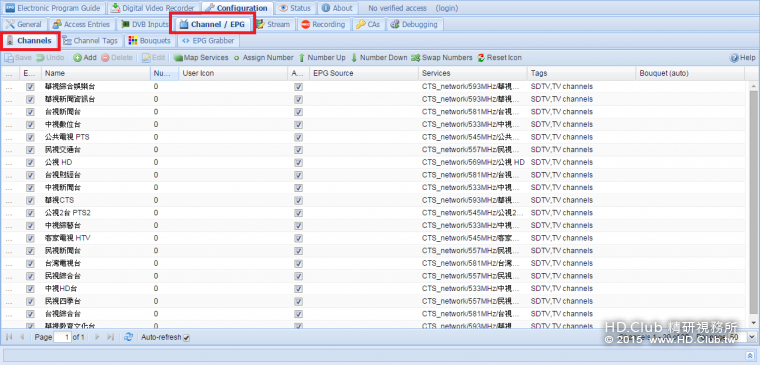The height and width of the screenshot is (365, 760).
Task: Switch to Channel Tags sub-tab
Action: 90,41
